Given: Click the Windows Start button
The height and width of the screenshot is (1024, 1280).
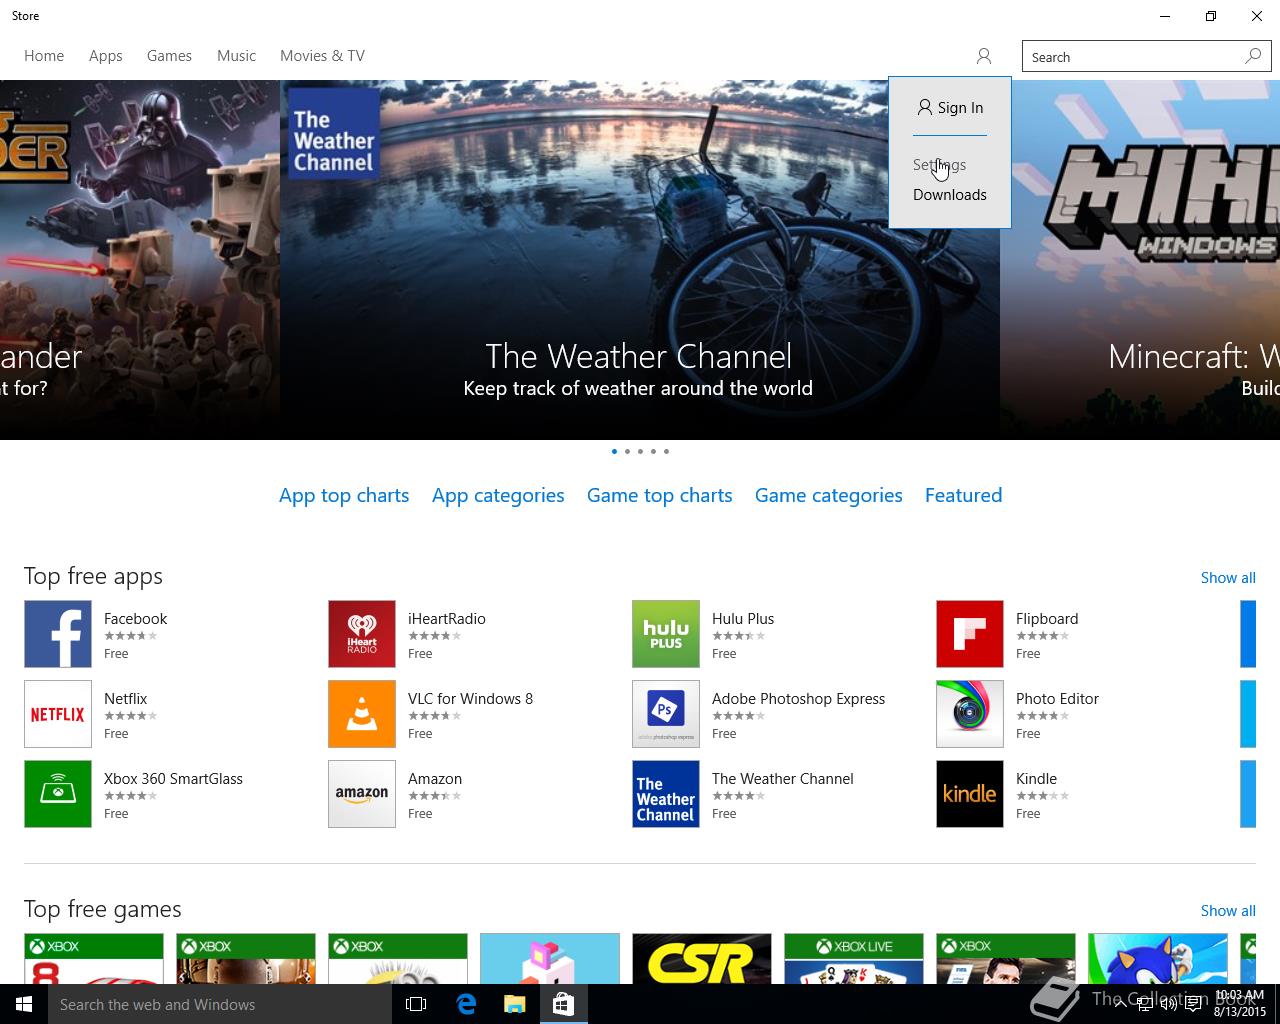Looking at the screenshot, I should pyautogui.click(x=24, y=1004).
